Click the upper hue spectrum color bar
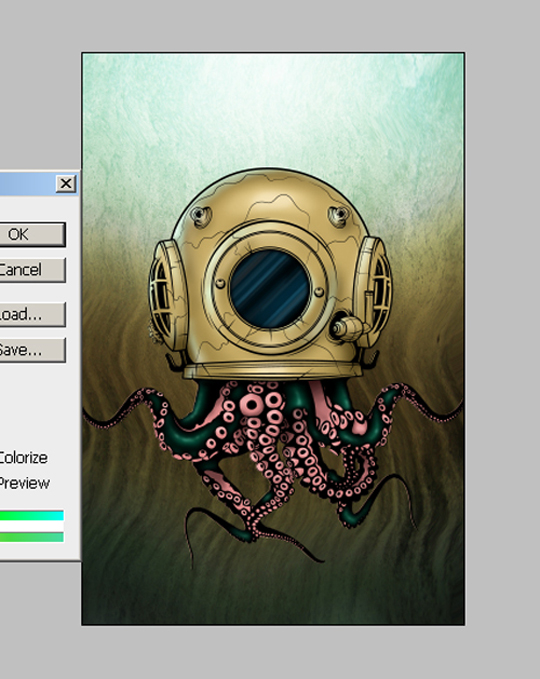Viewport: 540px width, 679px height. [x=32, y=515]
